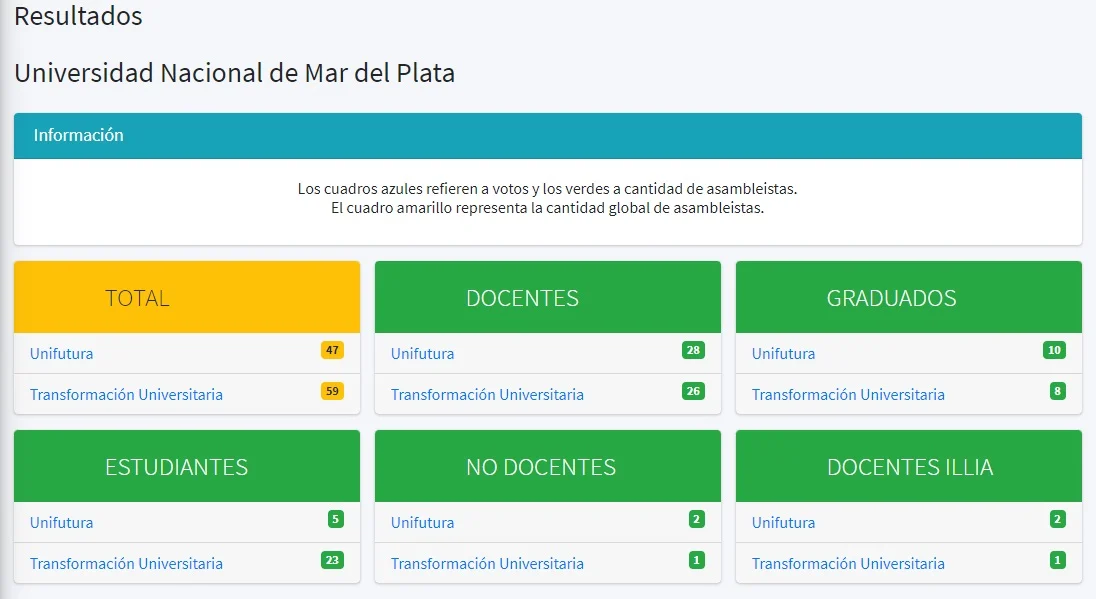The height and width of the screenshot is (599, 1096).
Task: Open Transformación Universitaria link in ESTUDIANTES card
Action: click(x=127, y=564)
